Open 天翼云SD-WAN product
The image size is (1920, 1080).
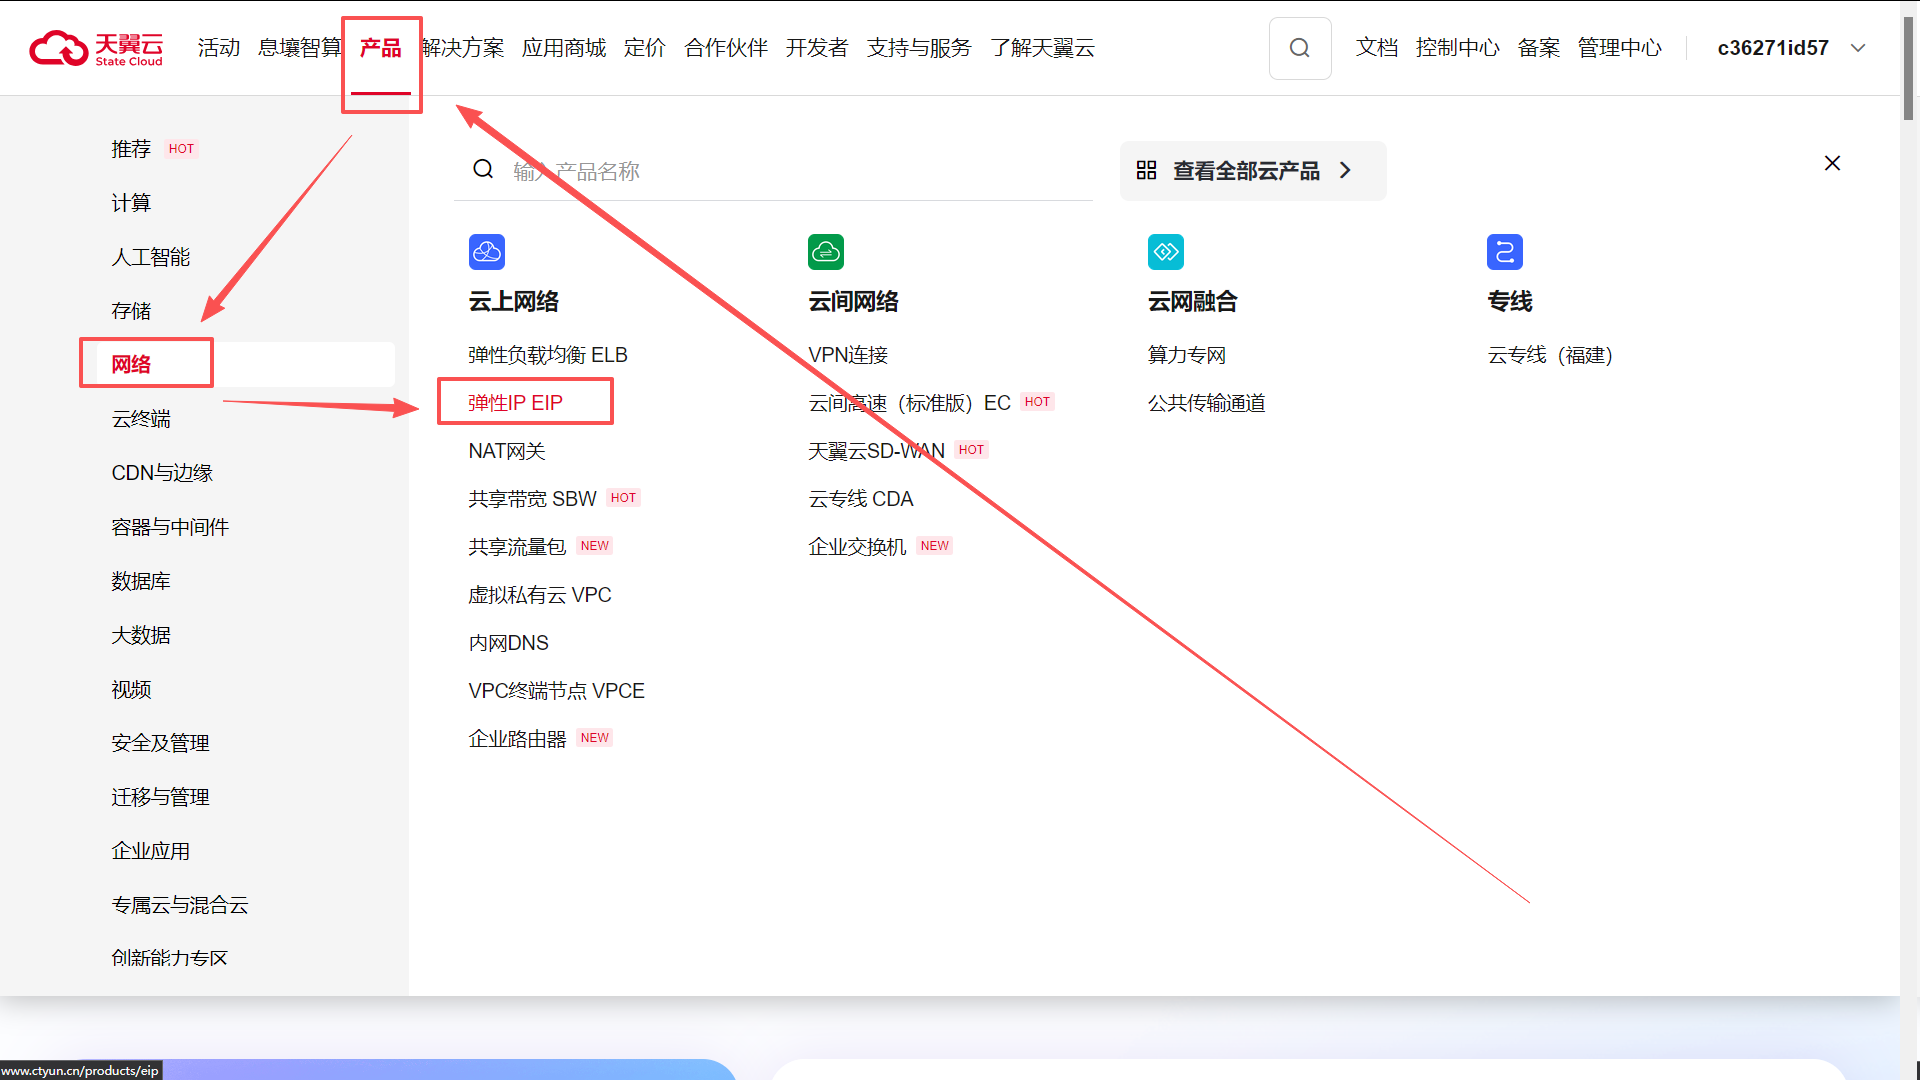coord(876,451)
